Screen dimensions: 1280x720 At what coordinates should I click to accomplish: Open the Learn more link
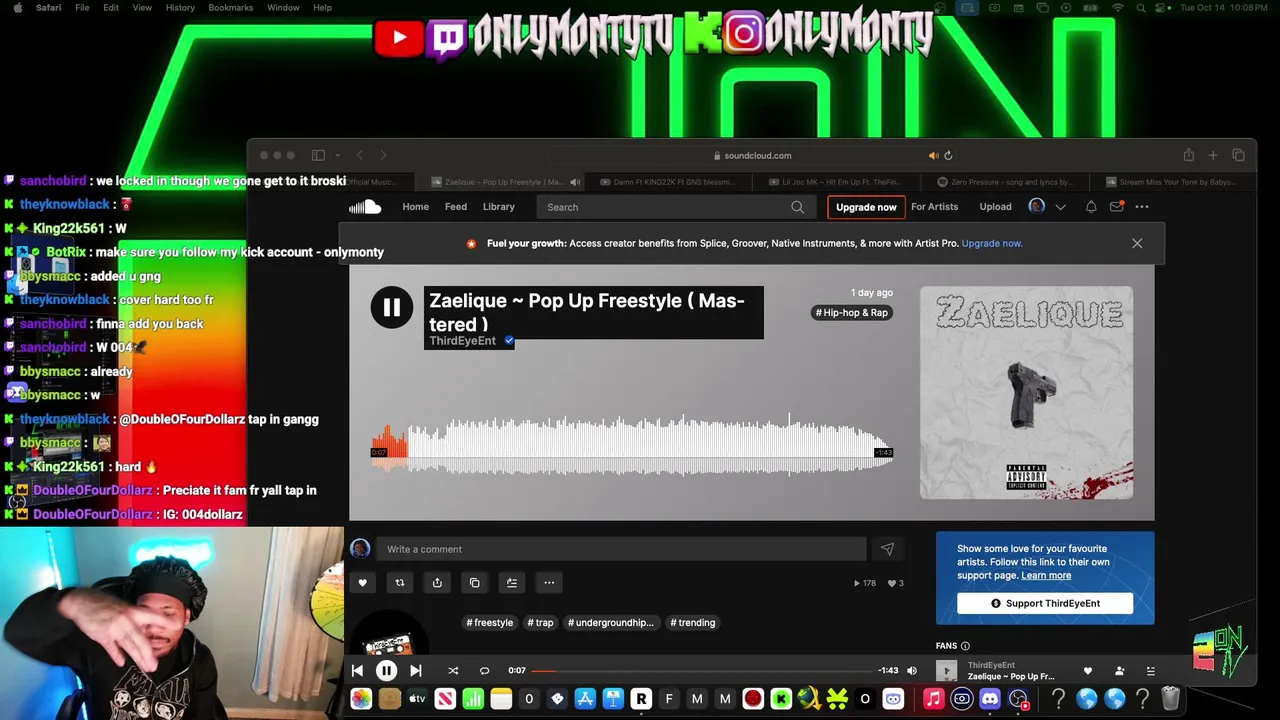tap(1046, 576)
